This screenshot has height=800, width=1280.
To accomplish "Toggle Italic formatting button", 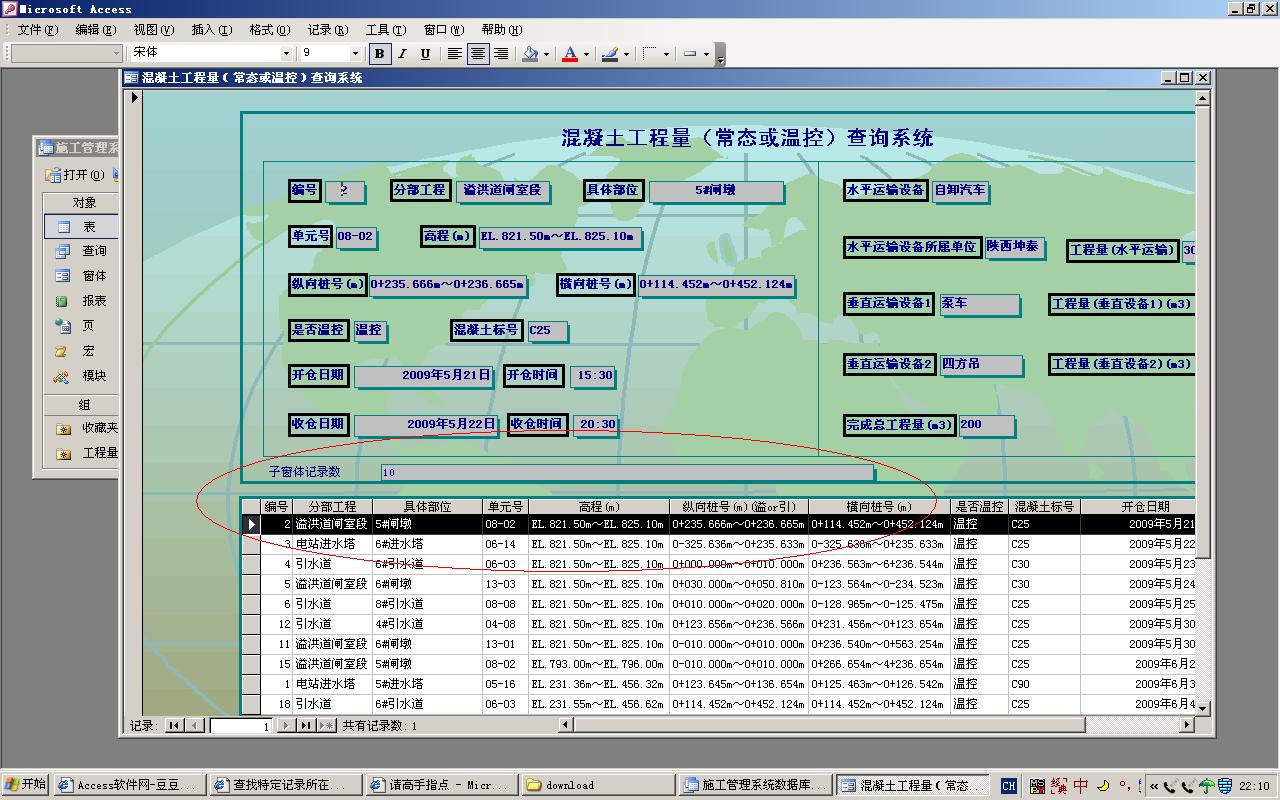I will (402, 54).
